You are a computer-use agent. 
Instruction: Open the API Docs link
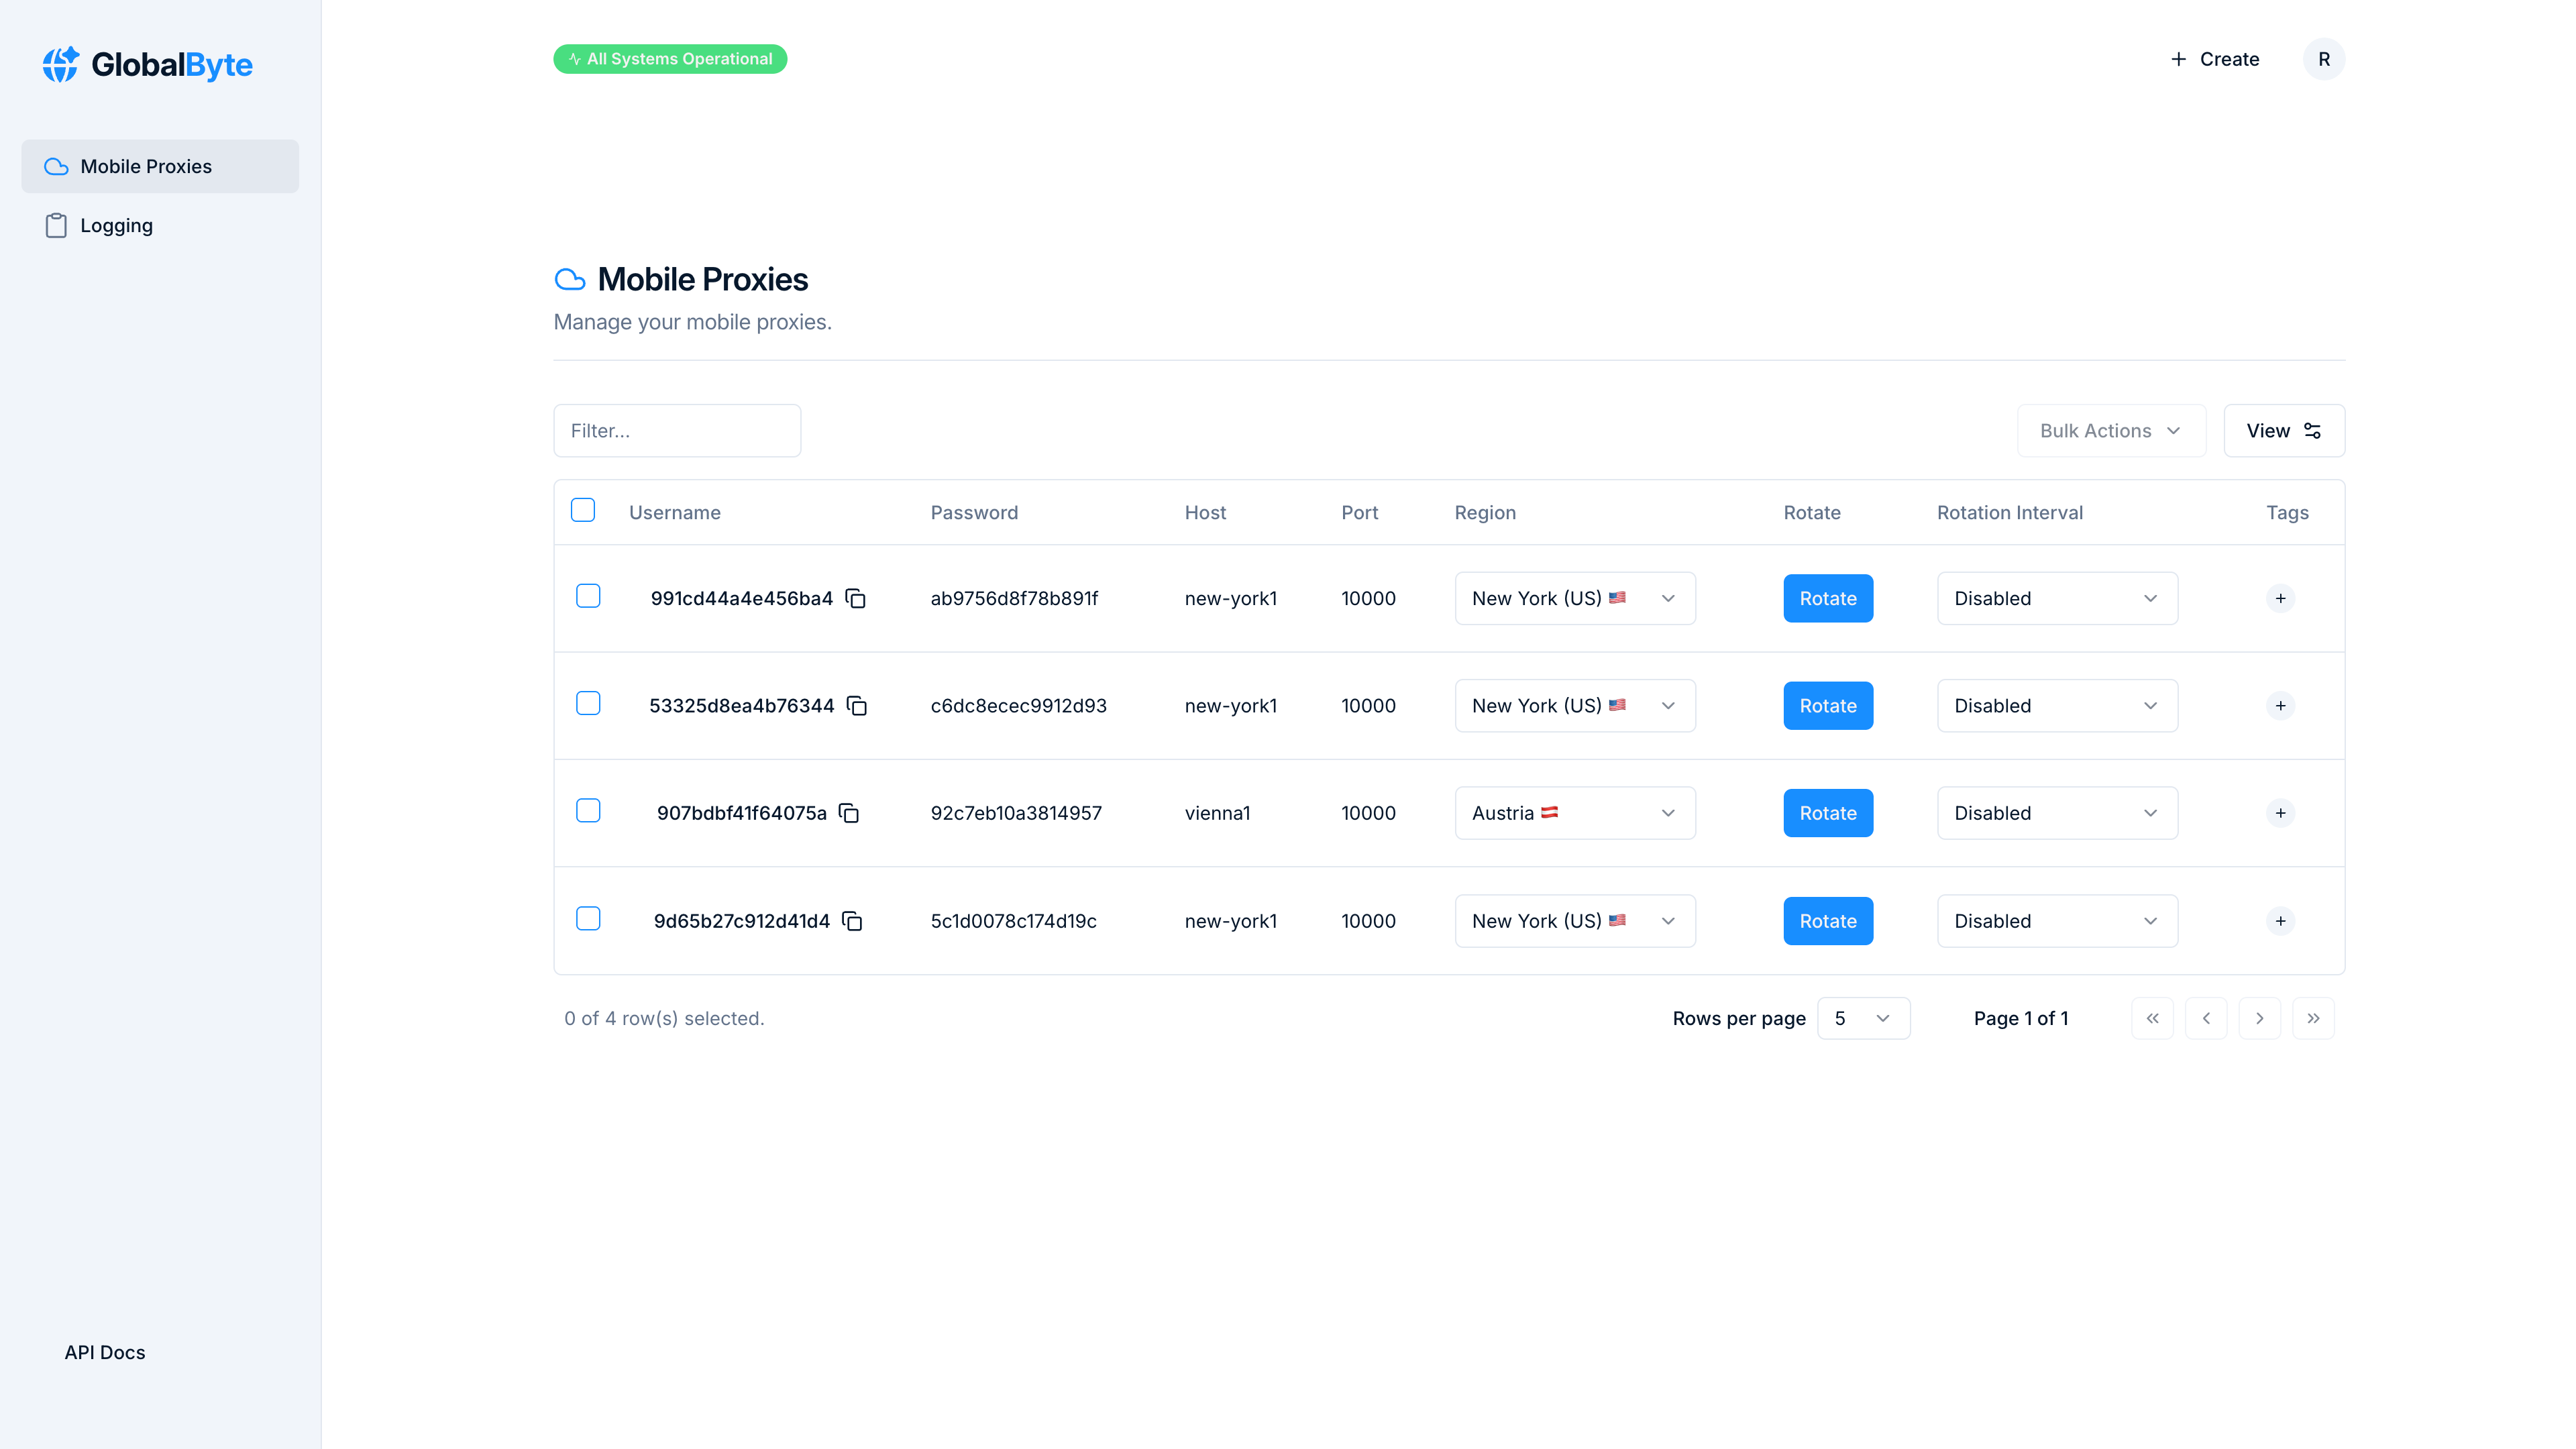pos(104,1352)
